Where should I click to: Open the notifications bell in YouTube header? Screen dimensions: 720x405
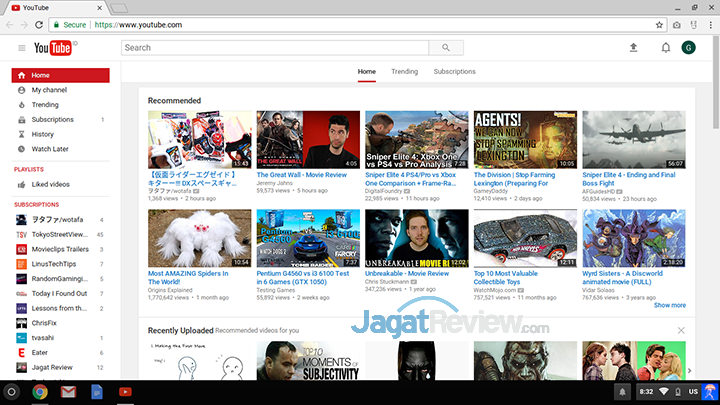666,48
